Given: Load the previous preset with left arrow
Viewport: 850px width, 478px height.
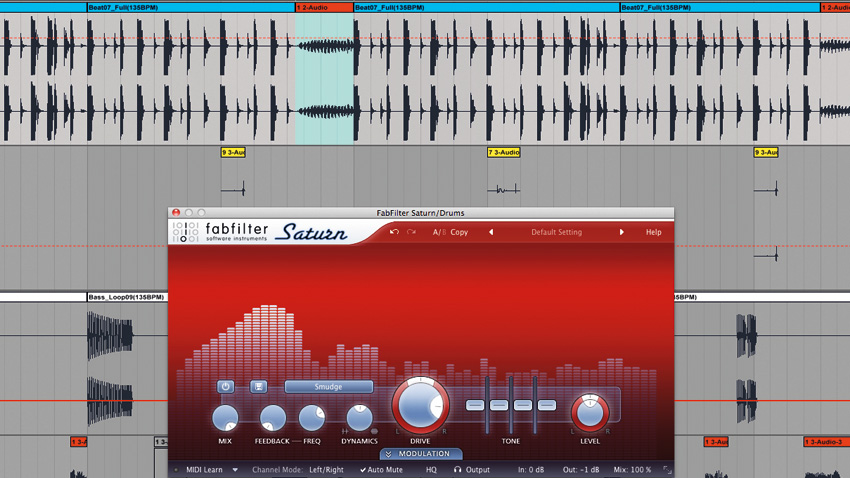Looking at the screenshot, I should 491,232.
